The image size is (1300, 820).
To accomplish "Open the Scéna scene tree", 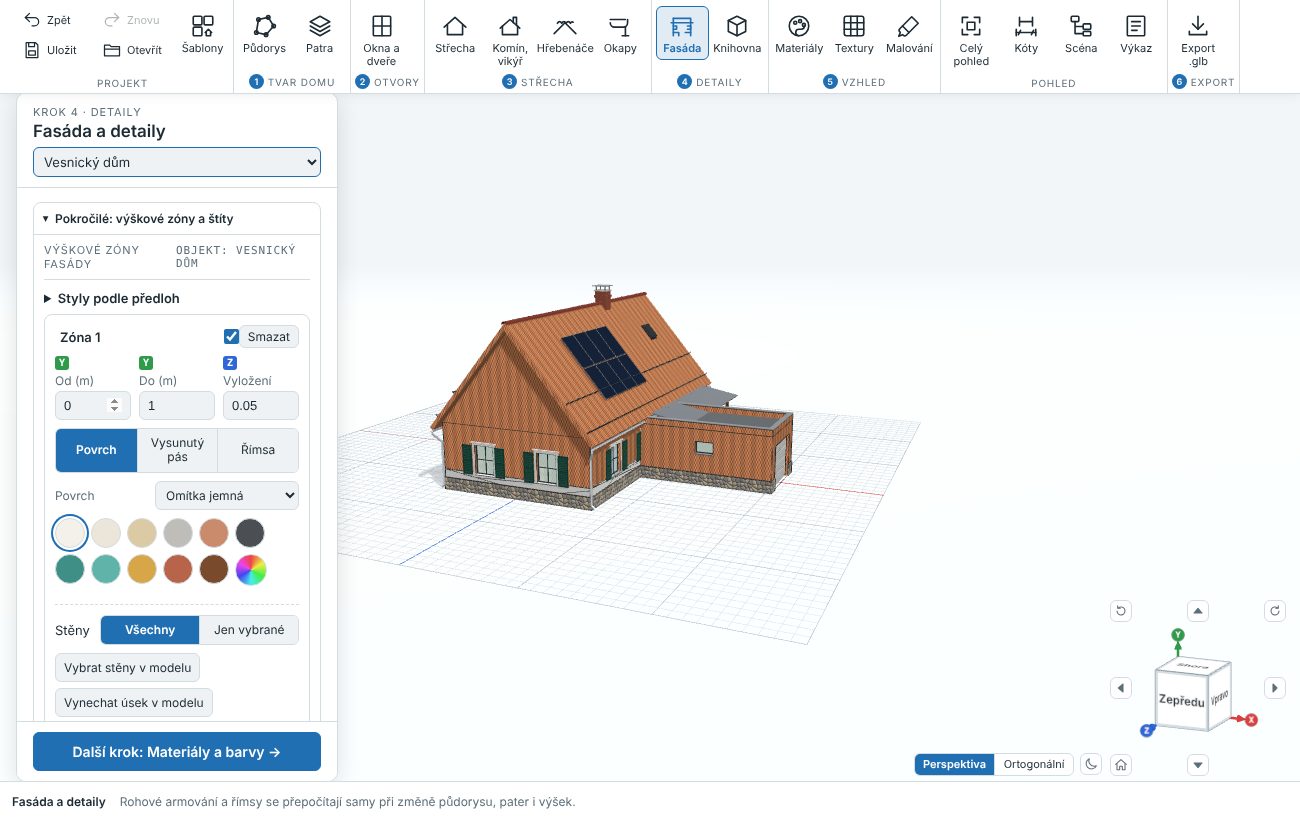I will tap(1081, 34).
